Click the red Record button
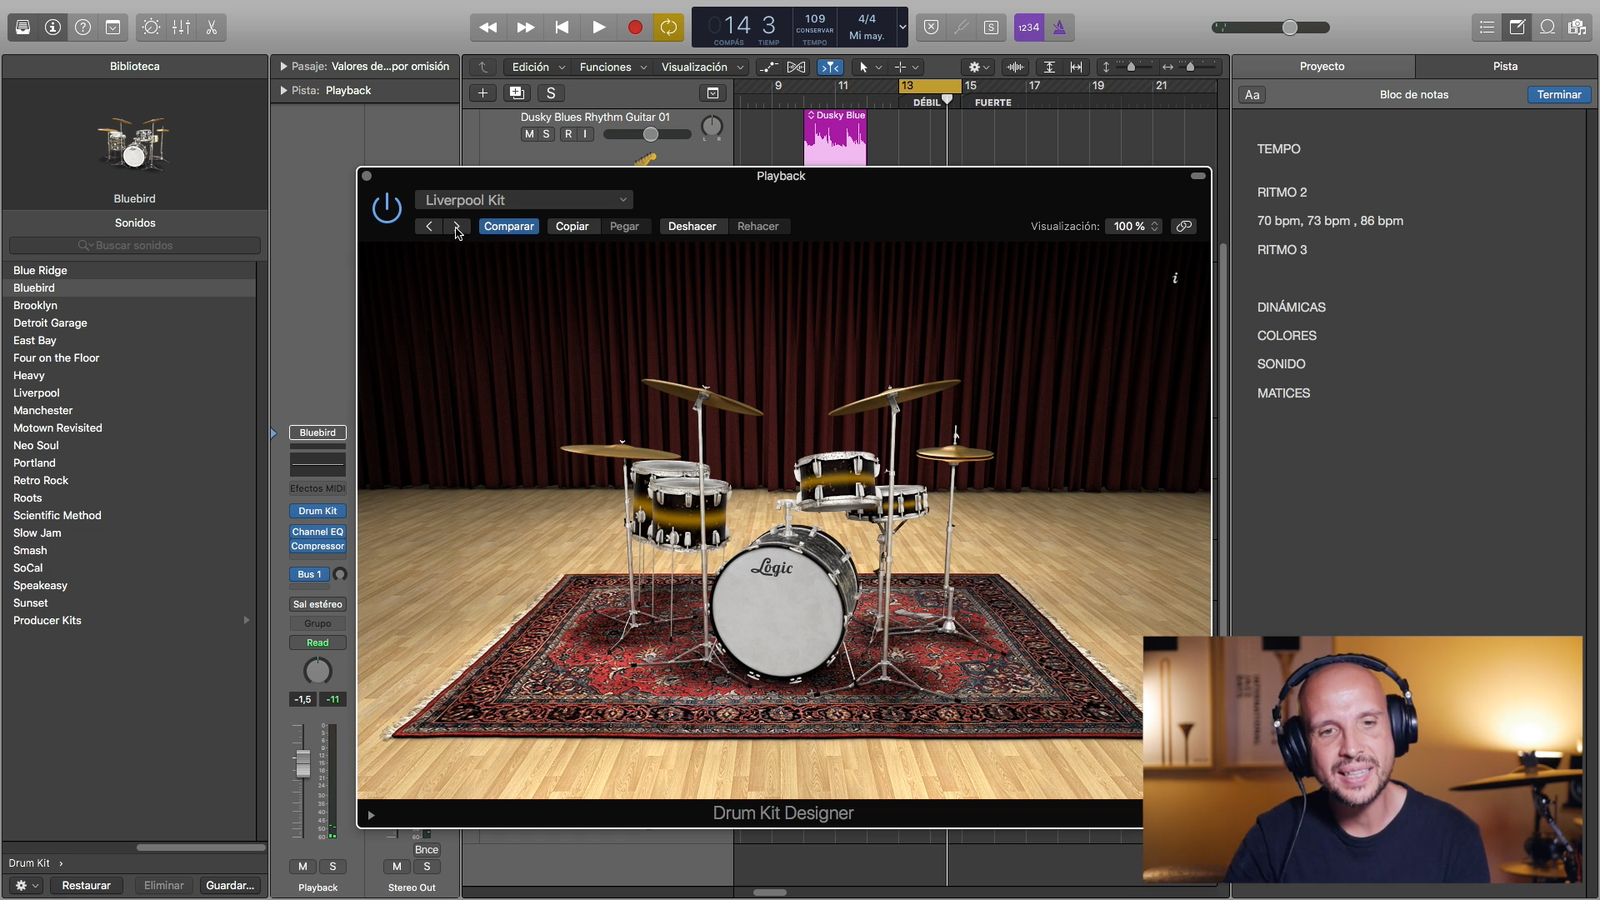Image resolution: width=1600 pixels, height=900 pixels. point(634,27)
